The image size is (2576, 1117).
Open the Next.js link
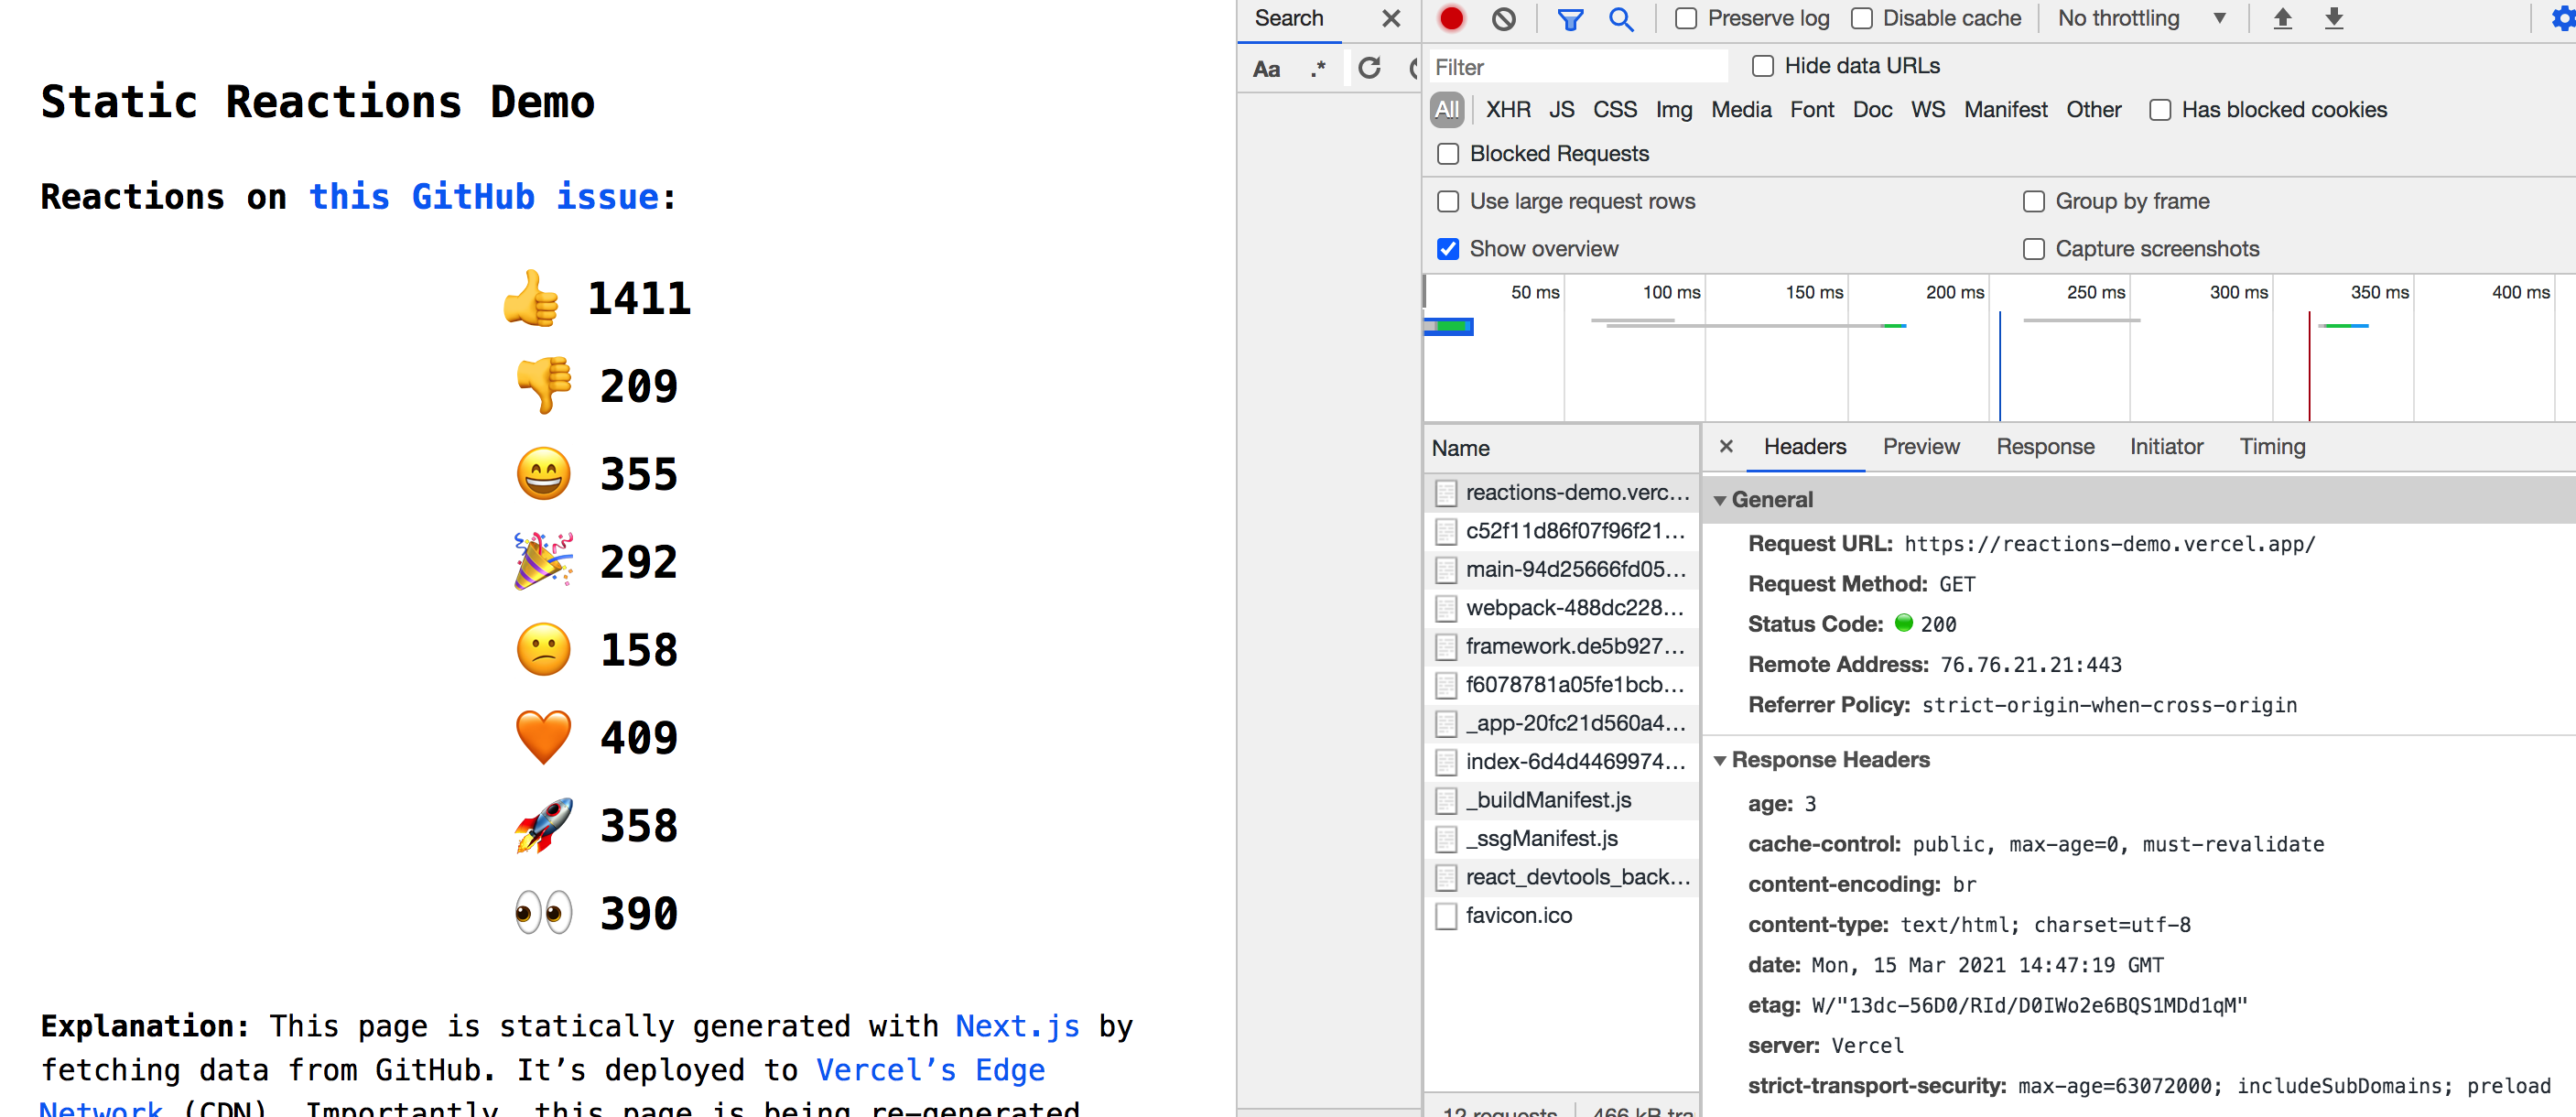(x=1018, y=1026)
